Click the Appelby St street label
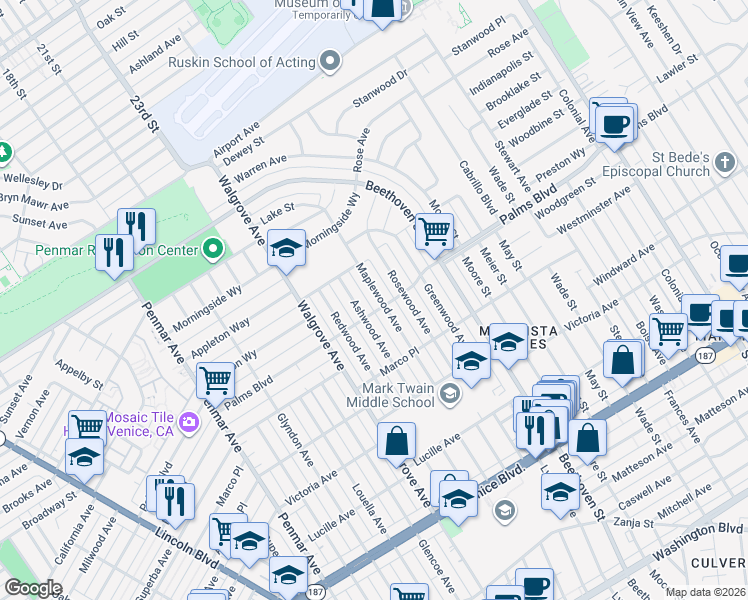Screen dimensions: 748x600 [x=79, y=375]
